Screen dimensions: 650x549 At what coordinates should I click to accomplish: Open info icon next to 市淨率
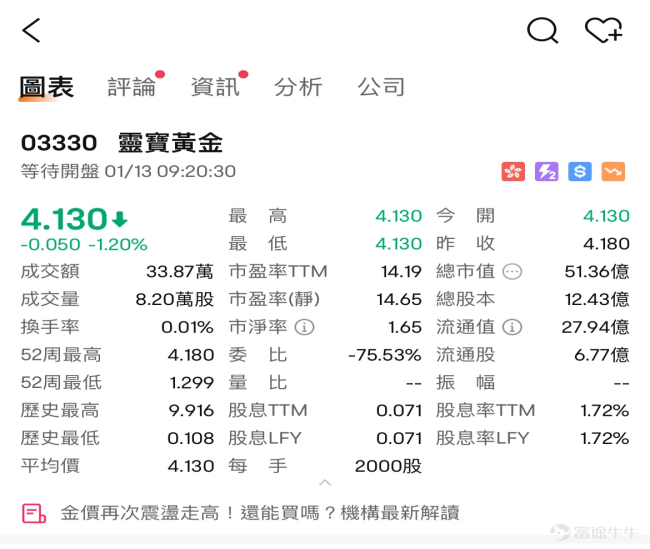[x=304, y=327]
